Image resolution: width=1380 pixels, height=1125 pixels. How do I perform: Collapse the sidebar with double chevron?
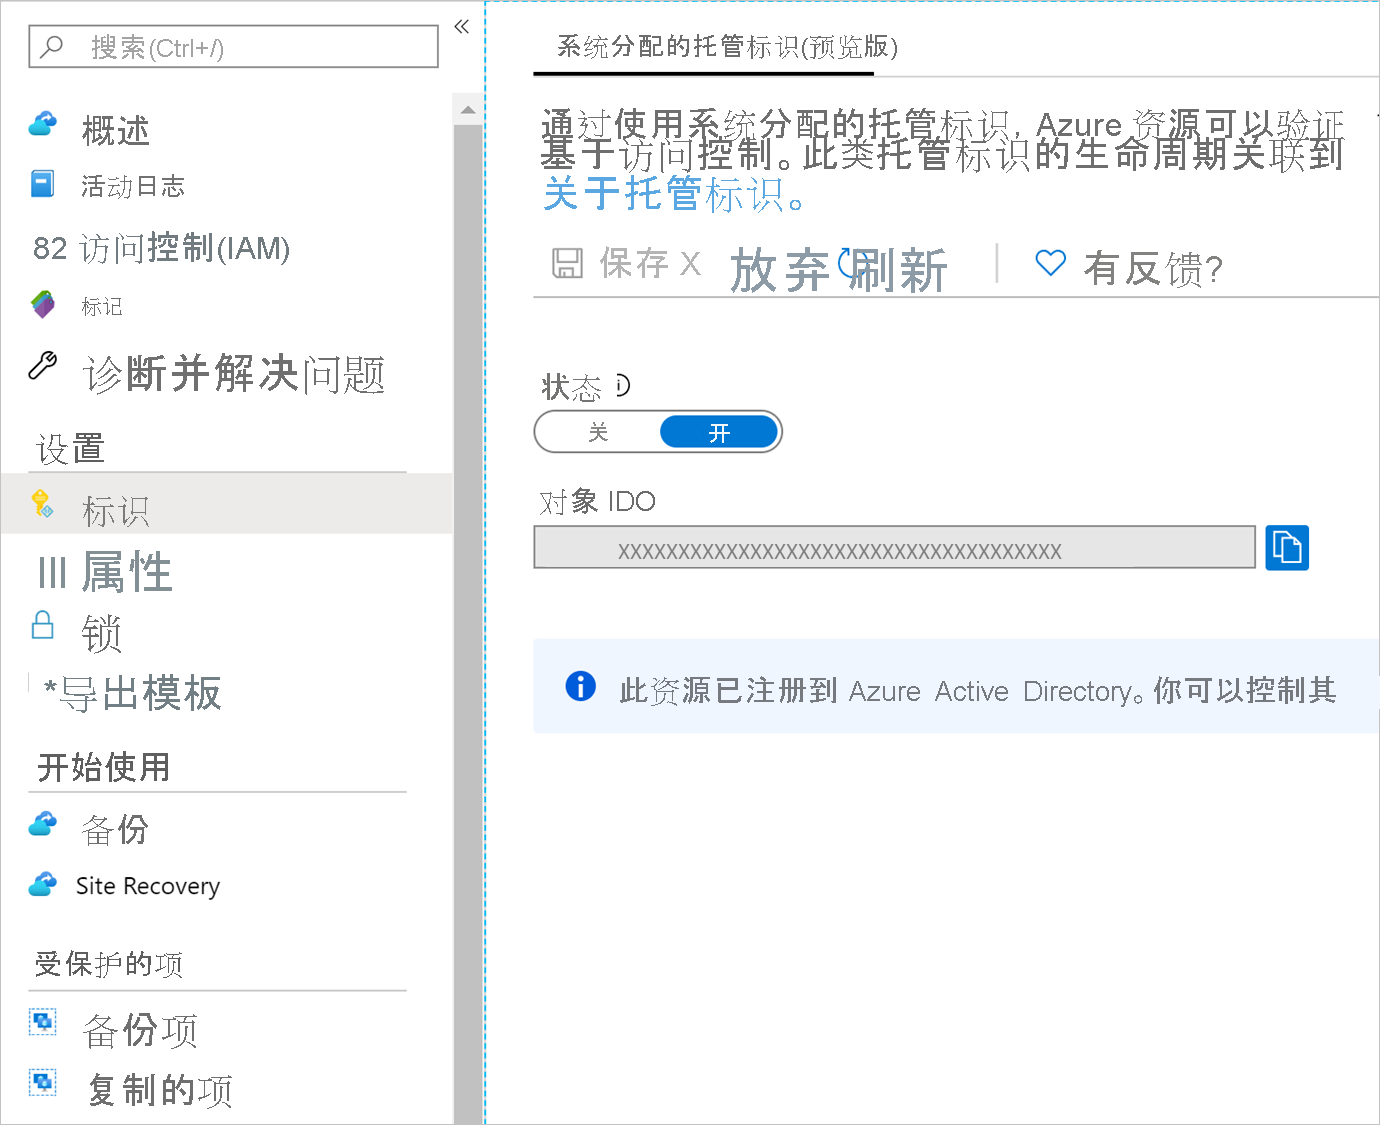pos(461,27)
